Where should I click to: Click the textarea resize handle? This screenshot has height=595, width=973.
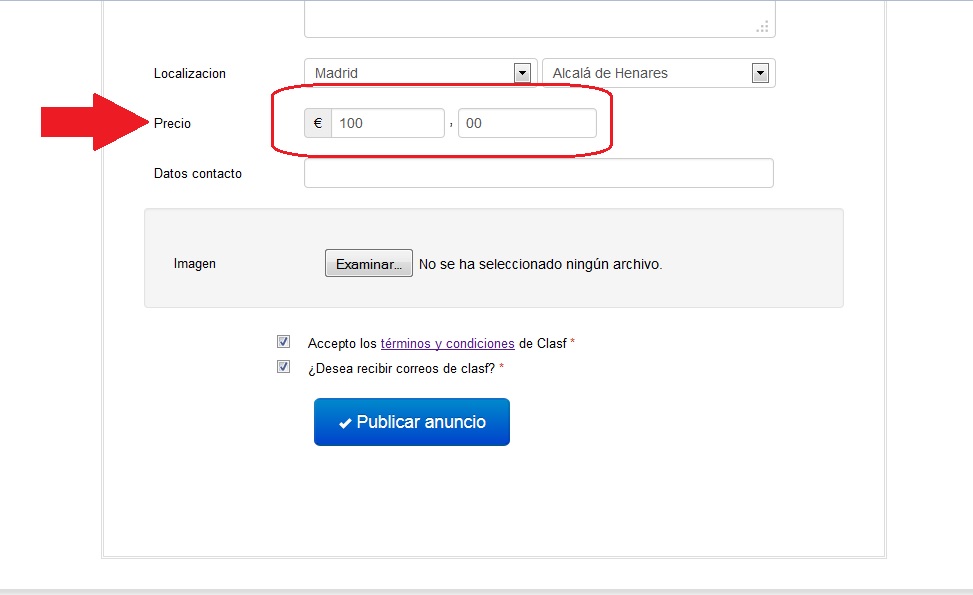pyautogui.click(x=763, y=26)
